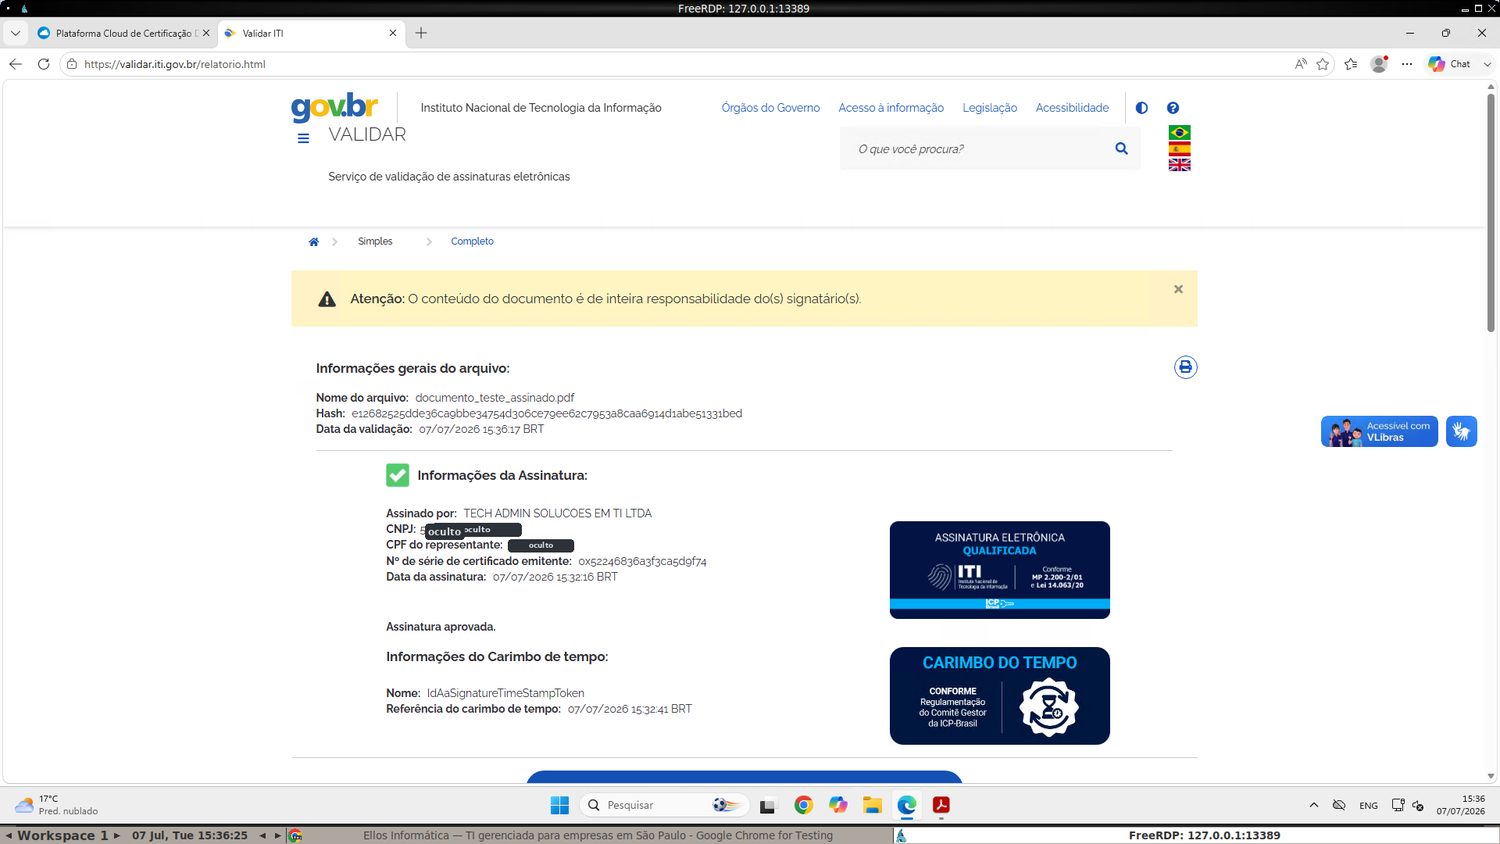This screenshot has height=844, width=1500.
Task: Open Copilot from the taskbar
Action: 838,805
